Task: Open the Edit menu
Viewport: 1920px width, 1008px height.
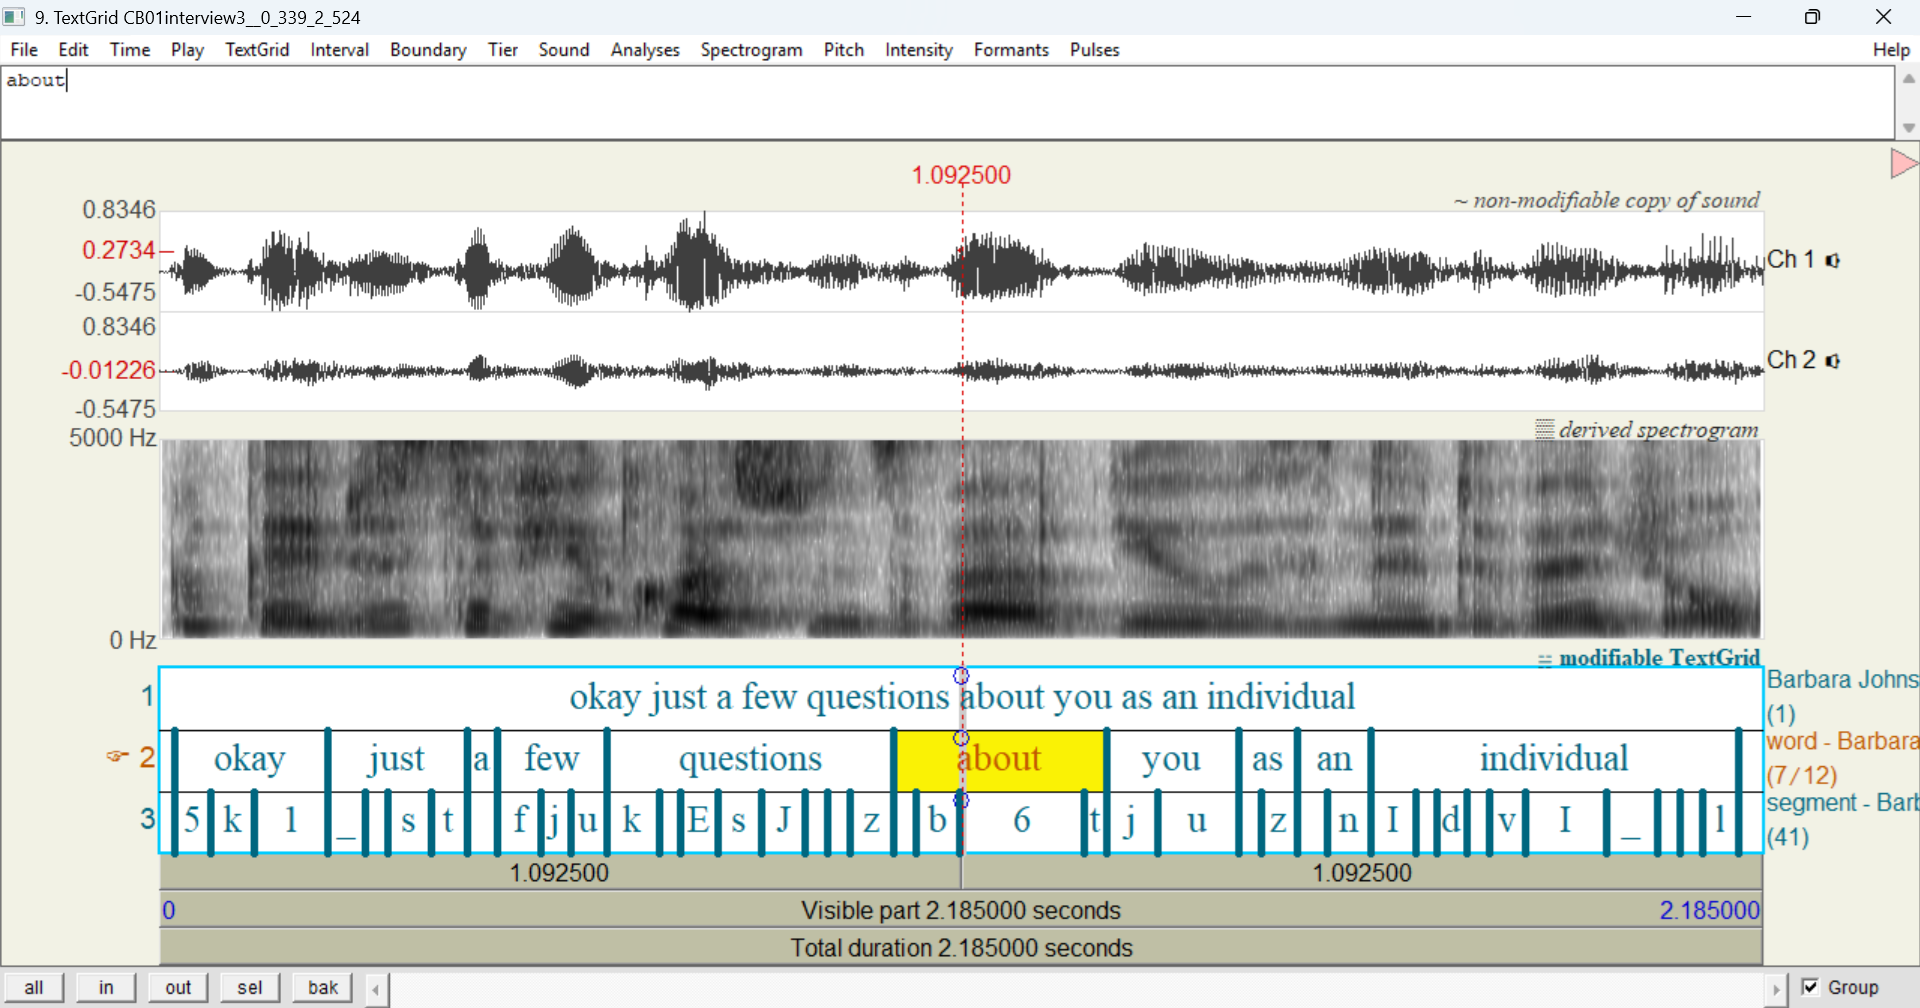Action: (73, 50)
